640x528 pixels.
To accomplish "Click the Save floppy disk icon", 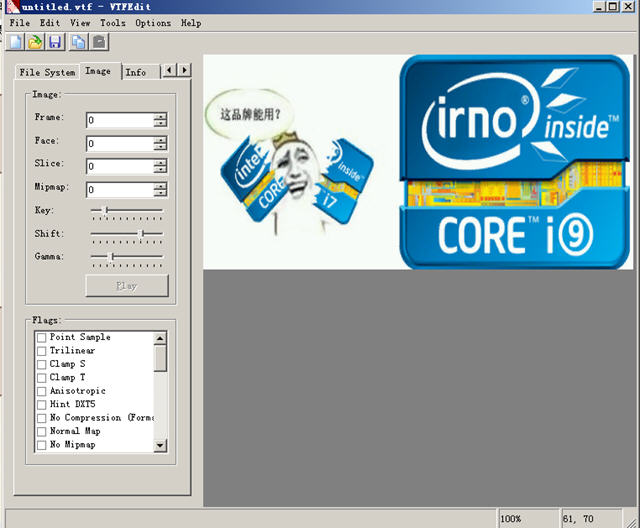I will (x=55, y=42).
